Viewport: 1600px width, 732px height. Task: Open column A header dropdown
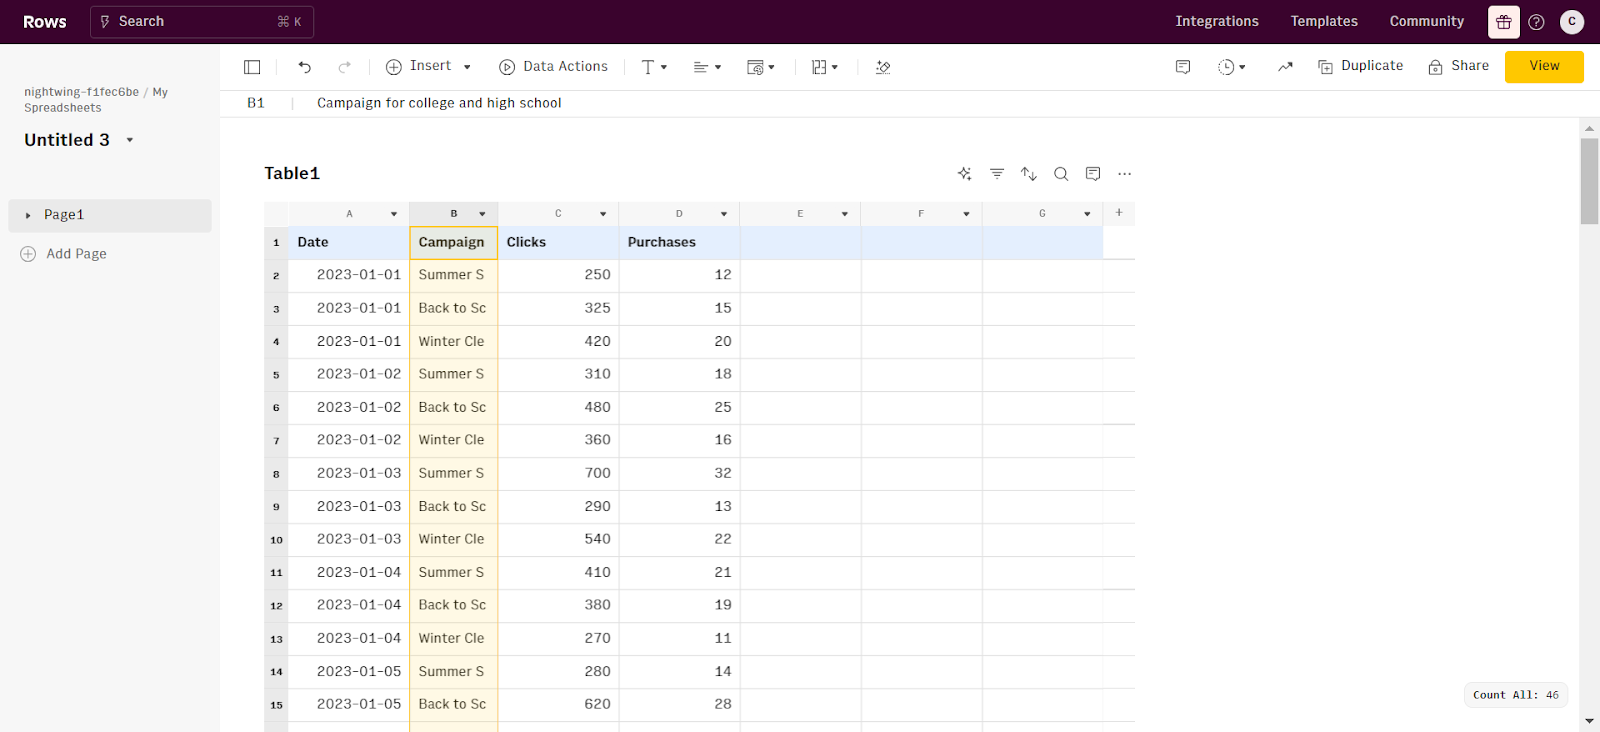click(x=394, y=214)
